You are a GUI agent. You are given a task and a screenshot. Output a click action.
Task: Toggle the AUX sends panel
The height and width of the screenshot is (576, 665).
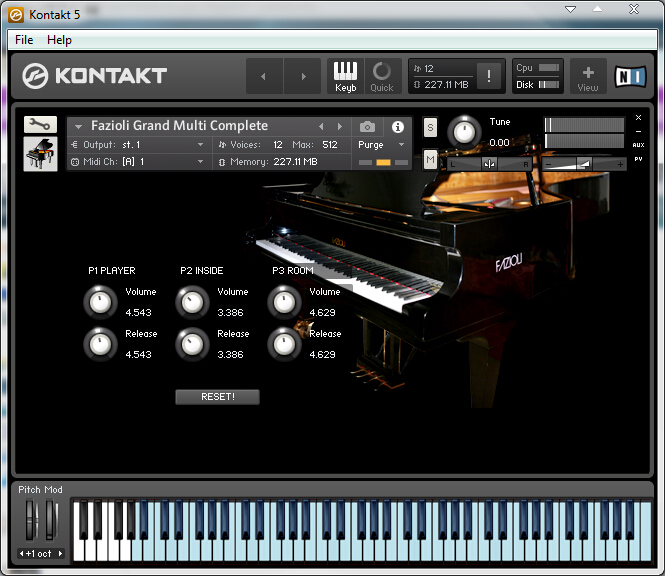[638, 145]
